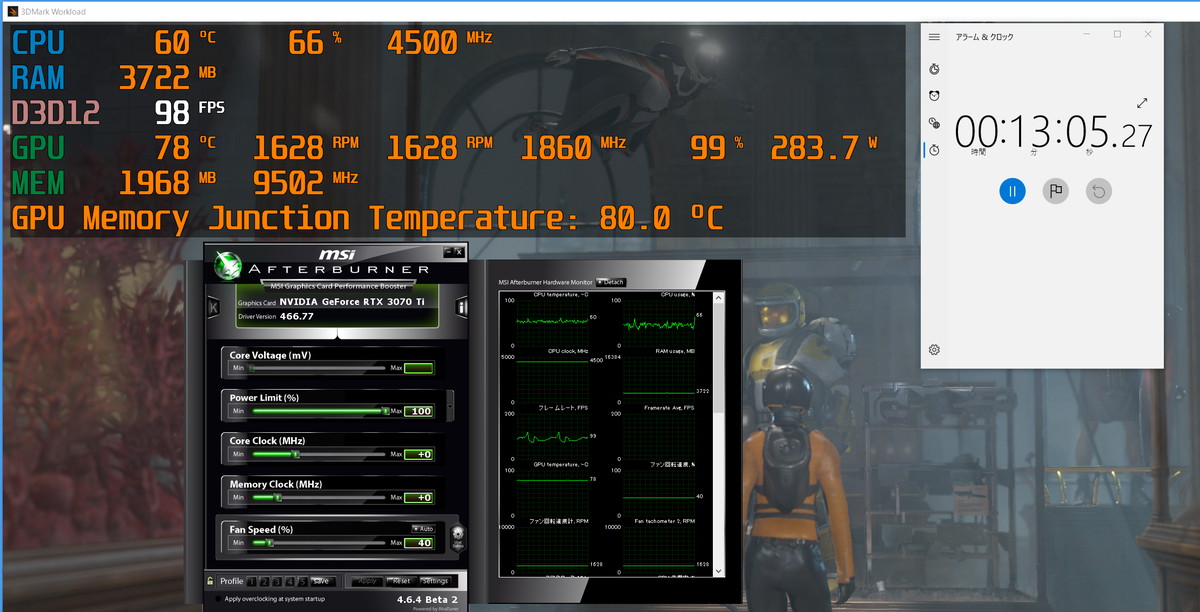Detach the Hardware Monitor panel
This screenshot has width=1200, height=612.
pyautogui.click(x=610, y=282)
